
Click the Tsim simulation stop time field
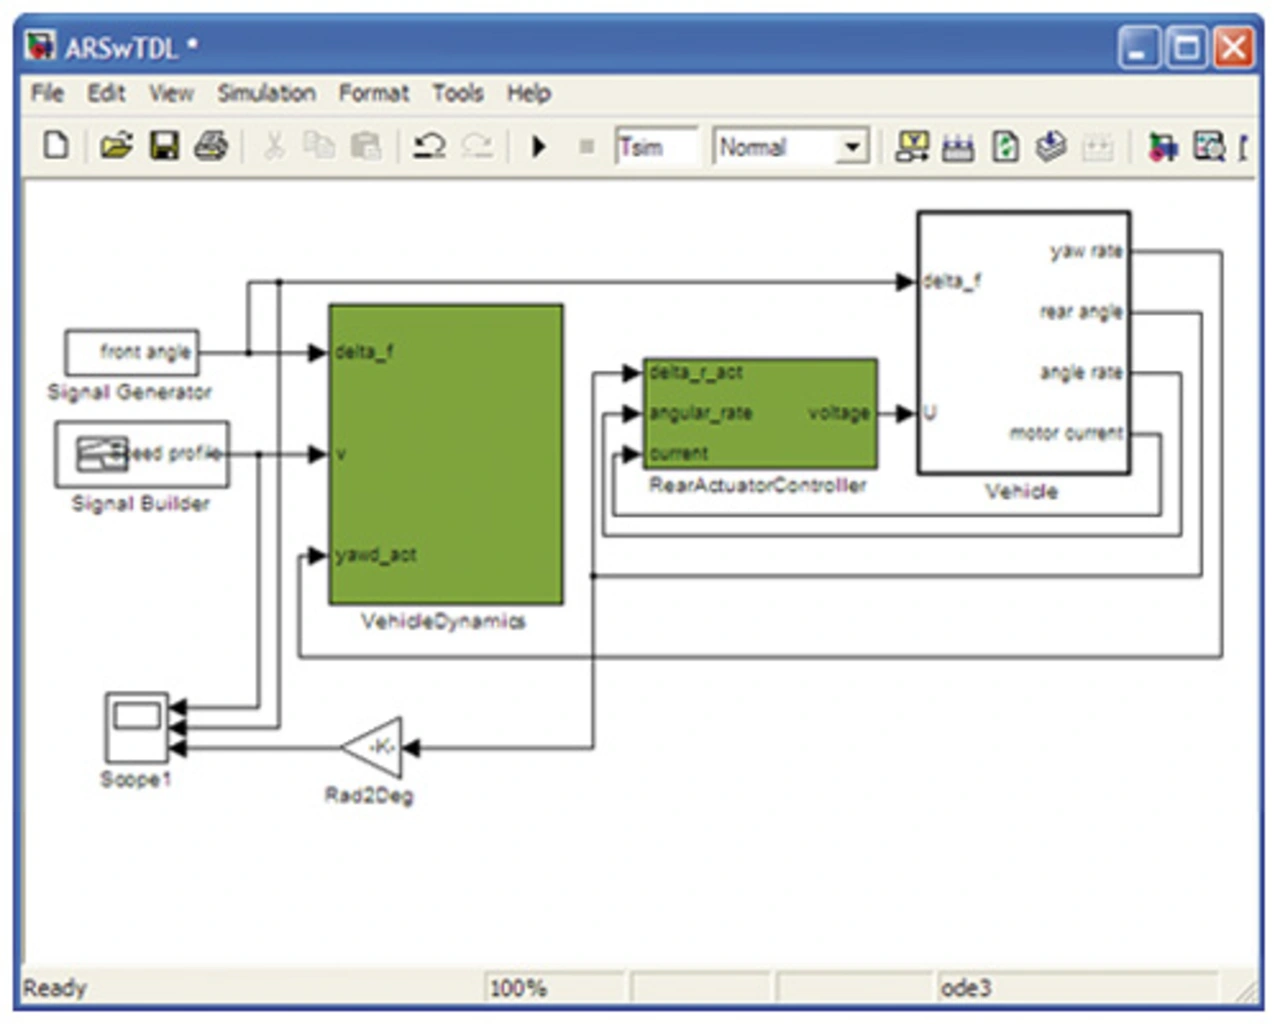[x=655, y=147]
